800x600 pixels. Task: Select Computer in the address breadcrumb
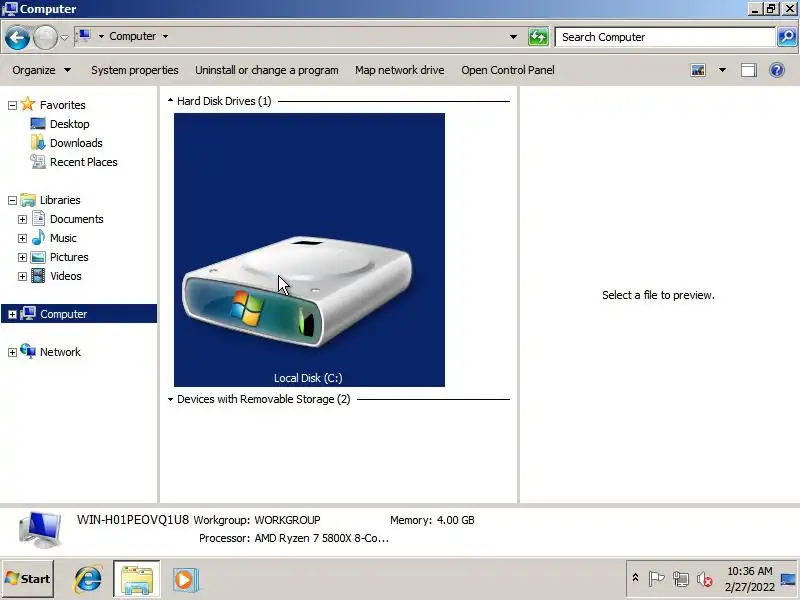[x=132, y=36]
